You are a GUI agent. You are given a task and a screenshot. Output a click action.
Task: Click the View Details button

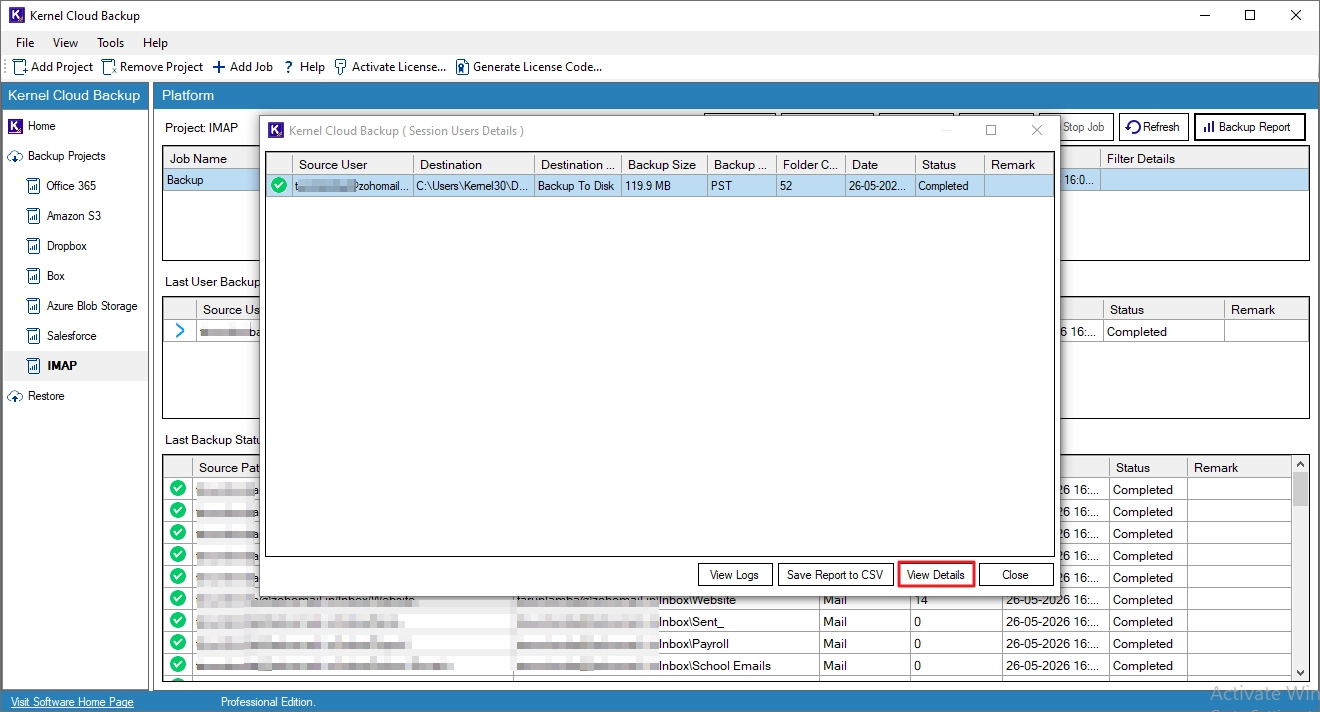(936, 575)
